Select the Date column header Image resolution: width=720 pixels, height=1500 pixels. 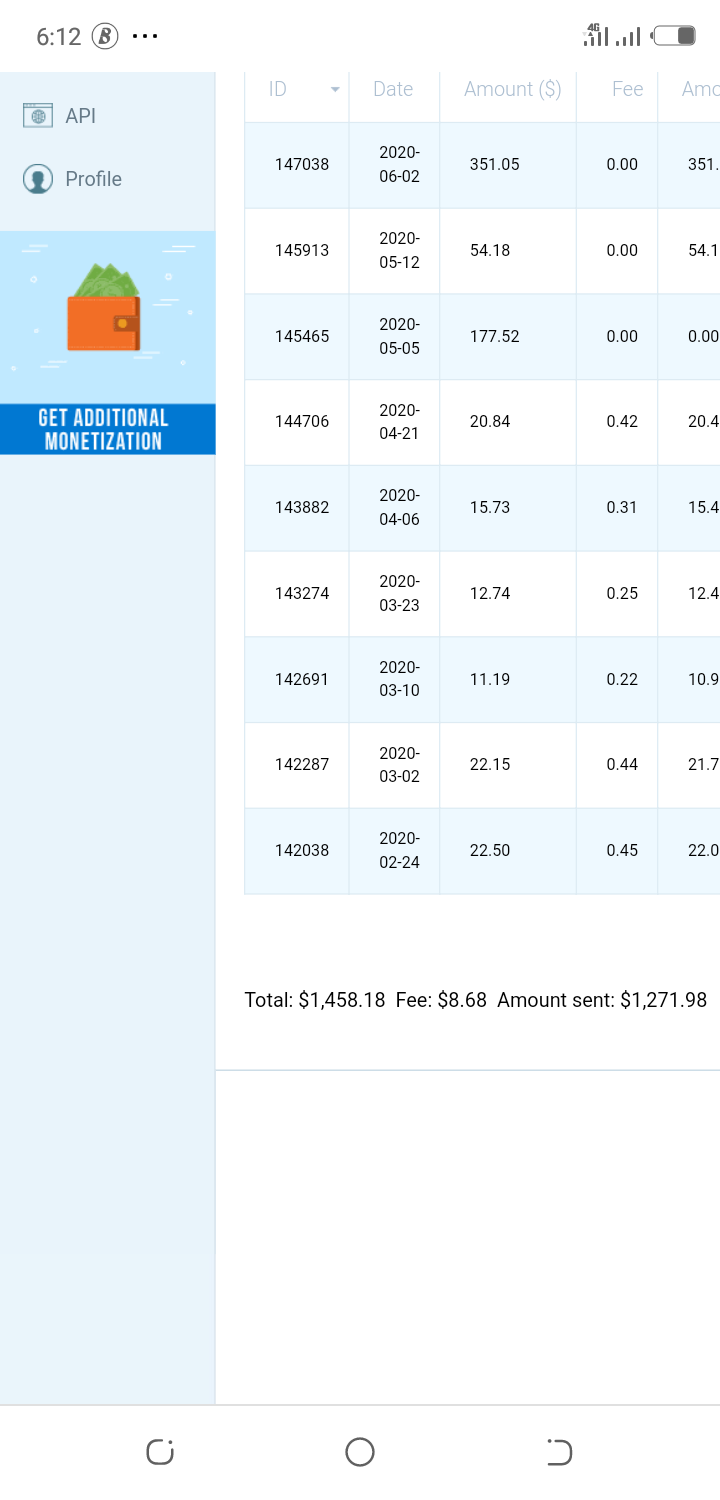pos(393,89)
